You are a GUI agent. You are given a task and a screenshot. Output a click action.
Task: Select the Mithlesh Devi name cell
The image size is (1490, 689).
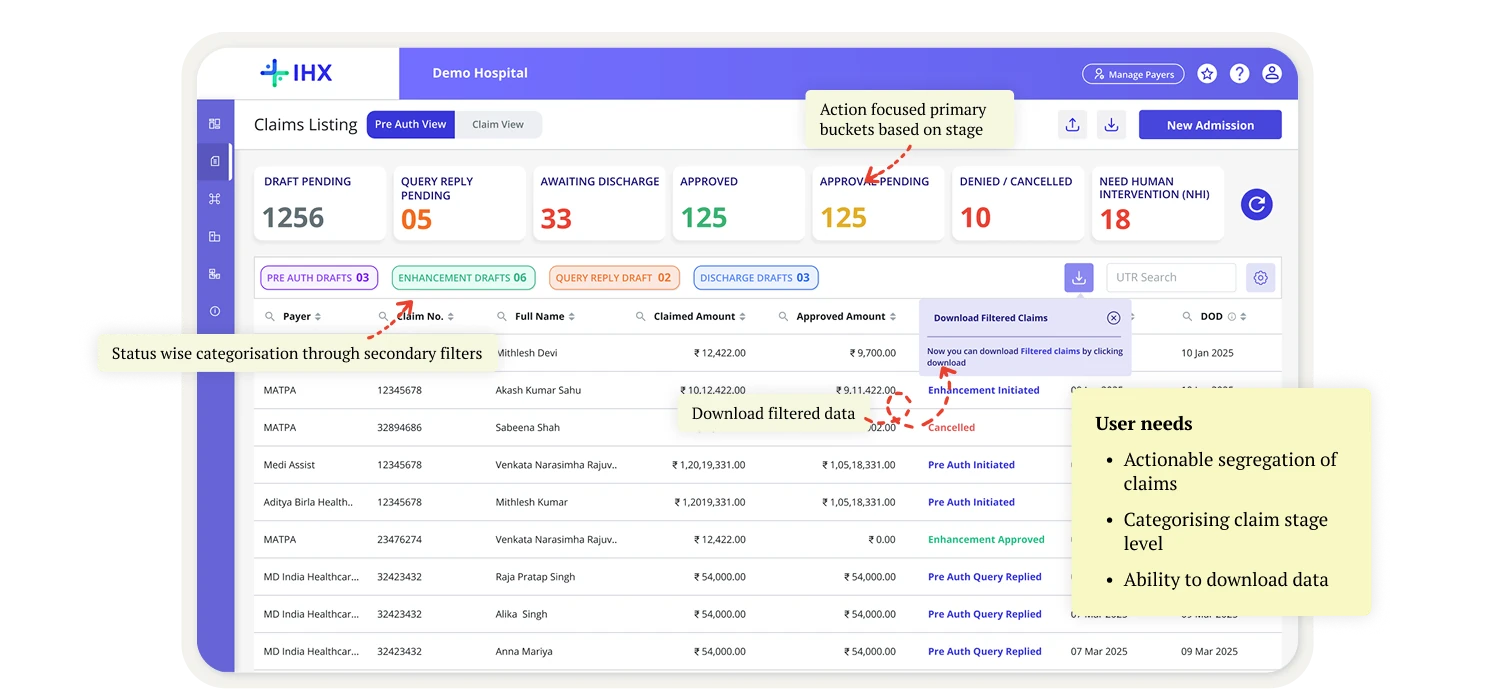(526, 353)
